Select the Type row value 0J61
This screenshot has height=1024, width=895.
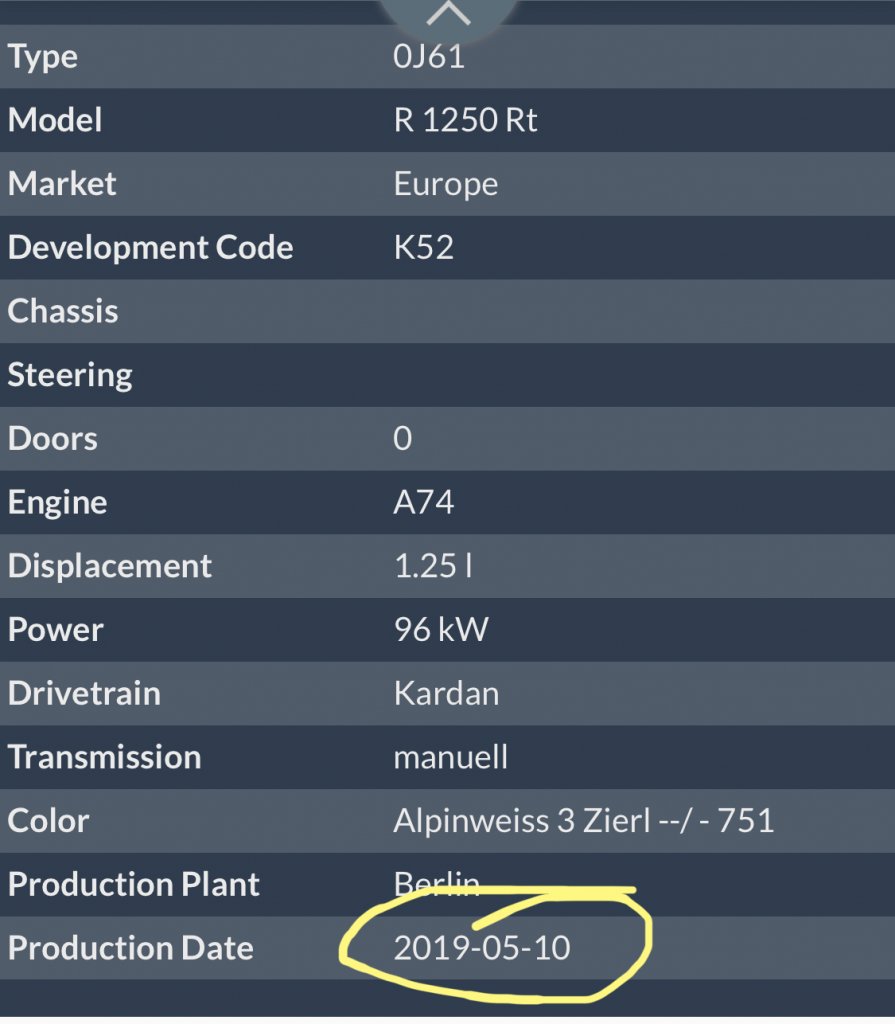tap(429, 56)
